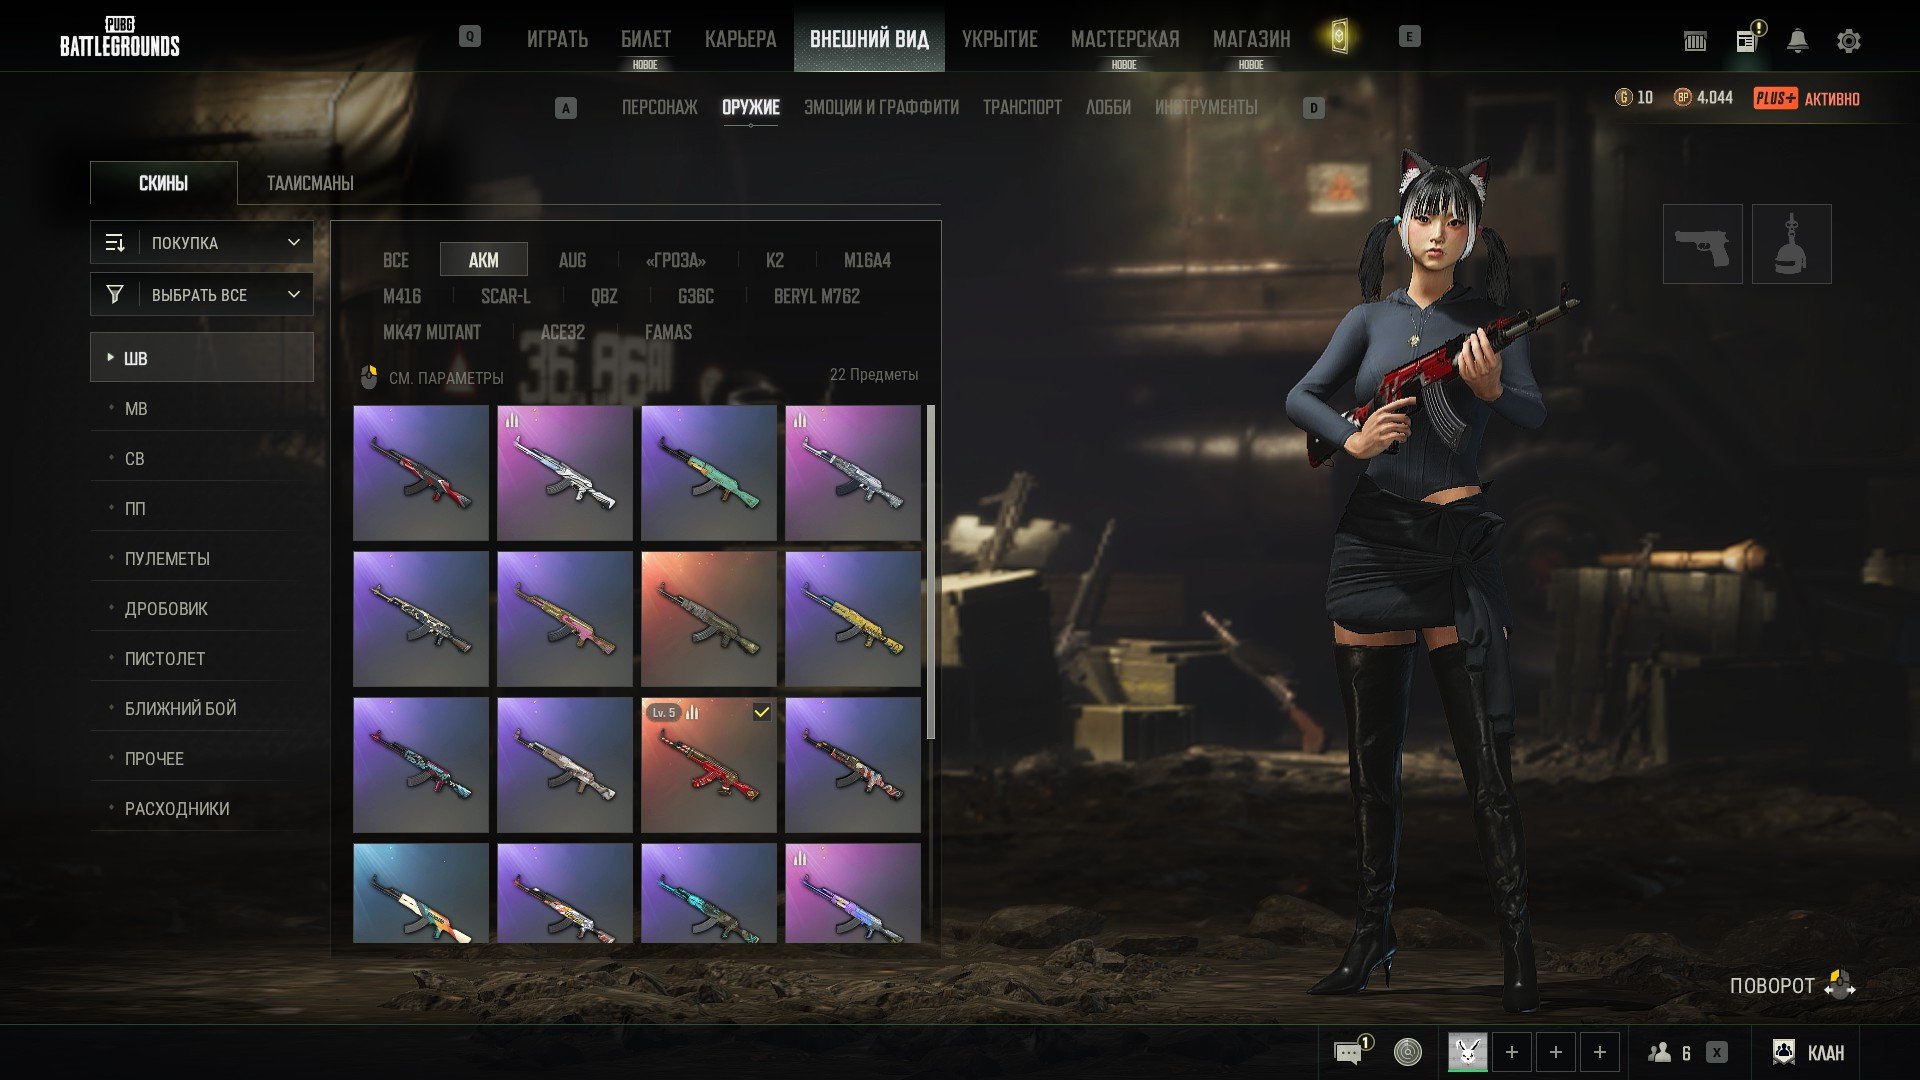Click СМ. ПАРАМЕТРЫ link
1920x1080 pixels.
[445, 378]
